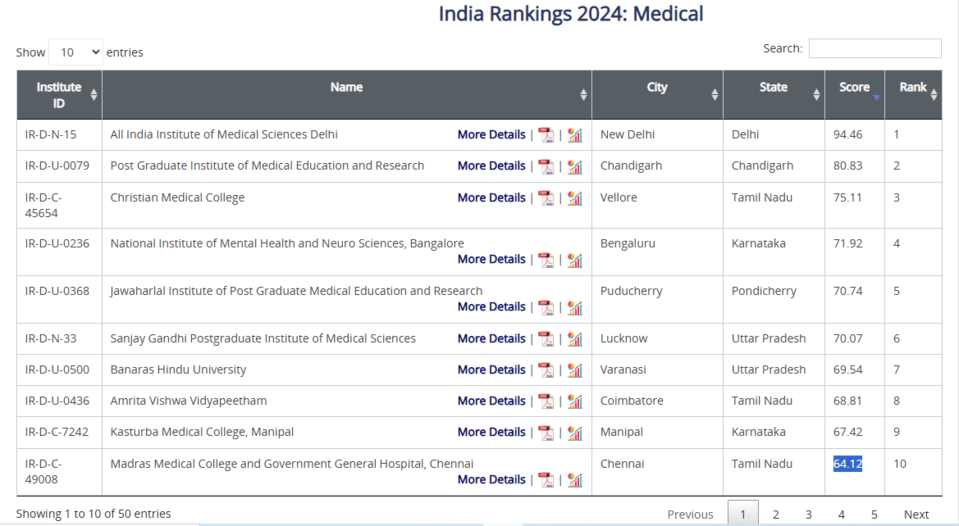This screenshot has height=526, width=959.
Task: Go to pagination page 3
Action: pyautogui.click(x=809, y=514)
